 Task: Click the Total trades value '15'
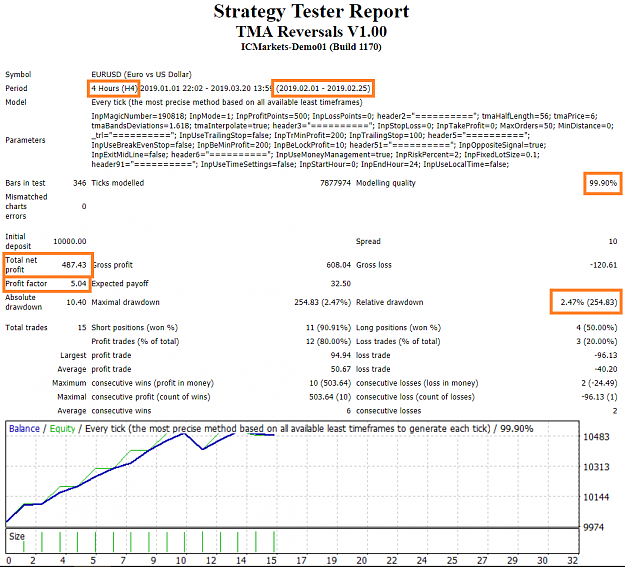pos(82,327)
